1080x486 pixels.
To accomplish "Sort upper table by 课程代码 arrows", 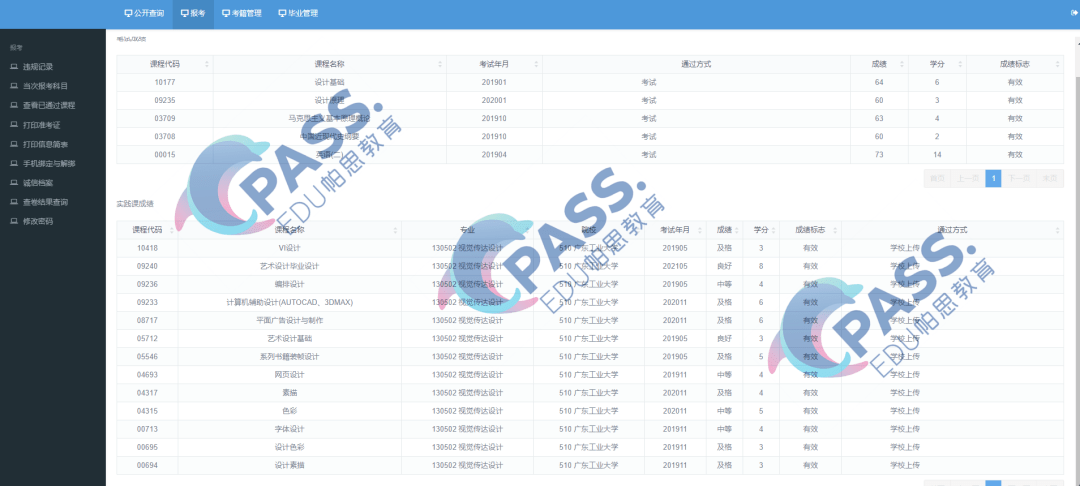I will coord(206,64).
